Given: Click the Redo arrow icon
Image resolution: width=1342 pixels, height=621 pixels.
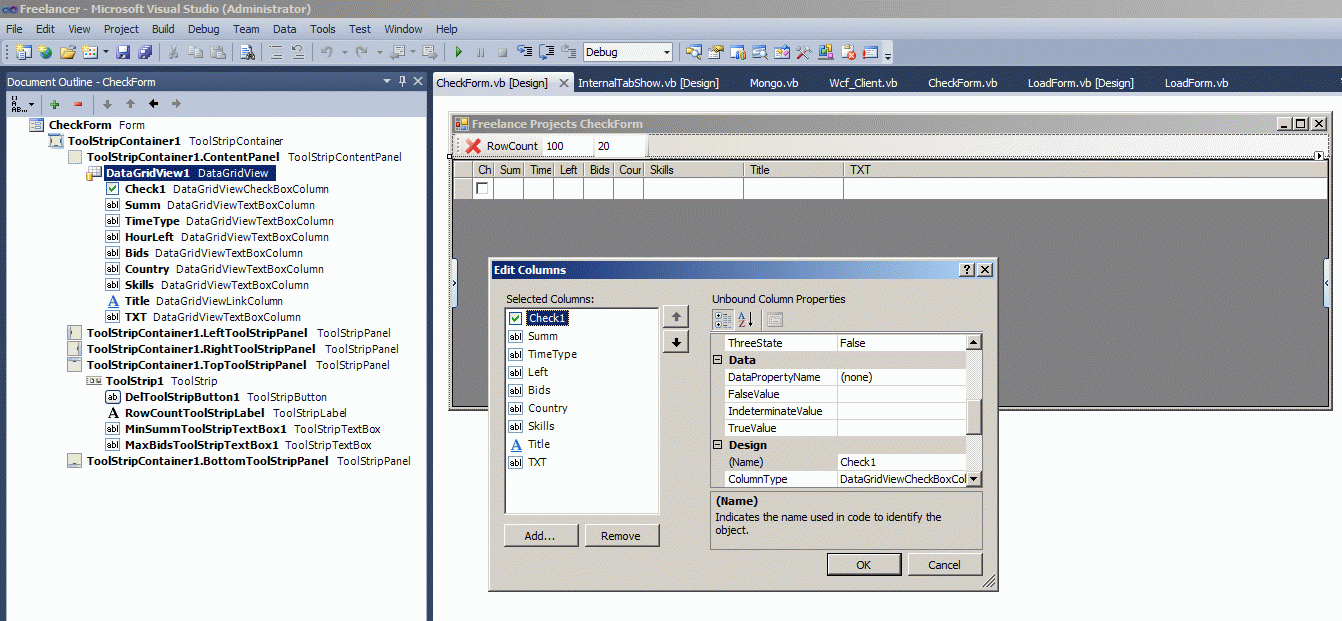Looking at the screenshot, I should 362,52.
